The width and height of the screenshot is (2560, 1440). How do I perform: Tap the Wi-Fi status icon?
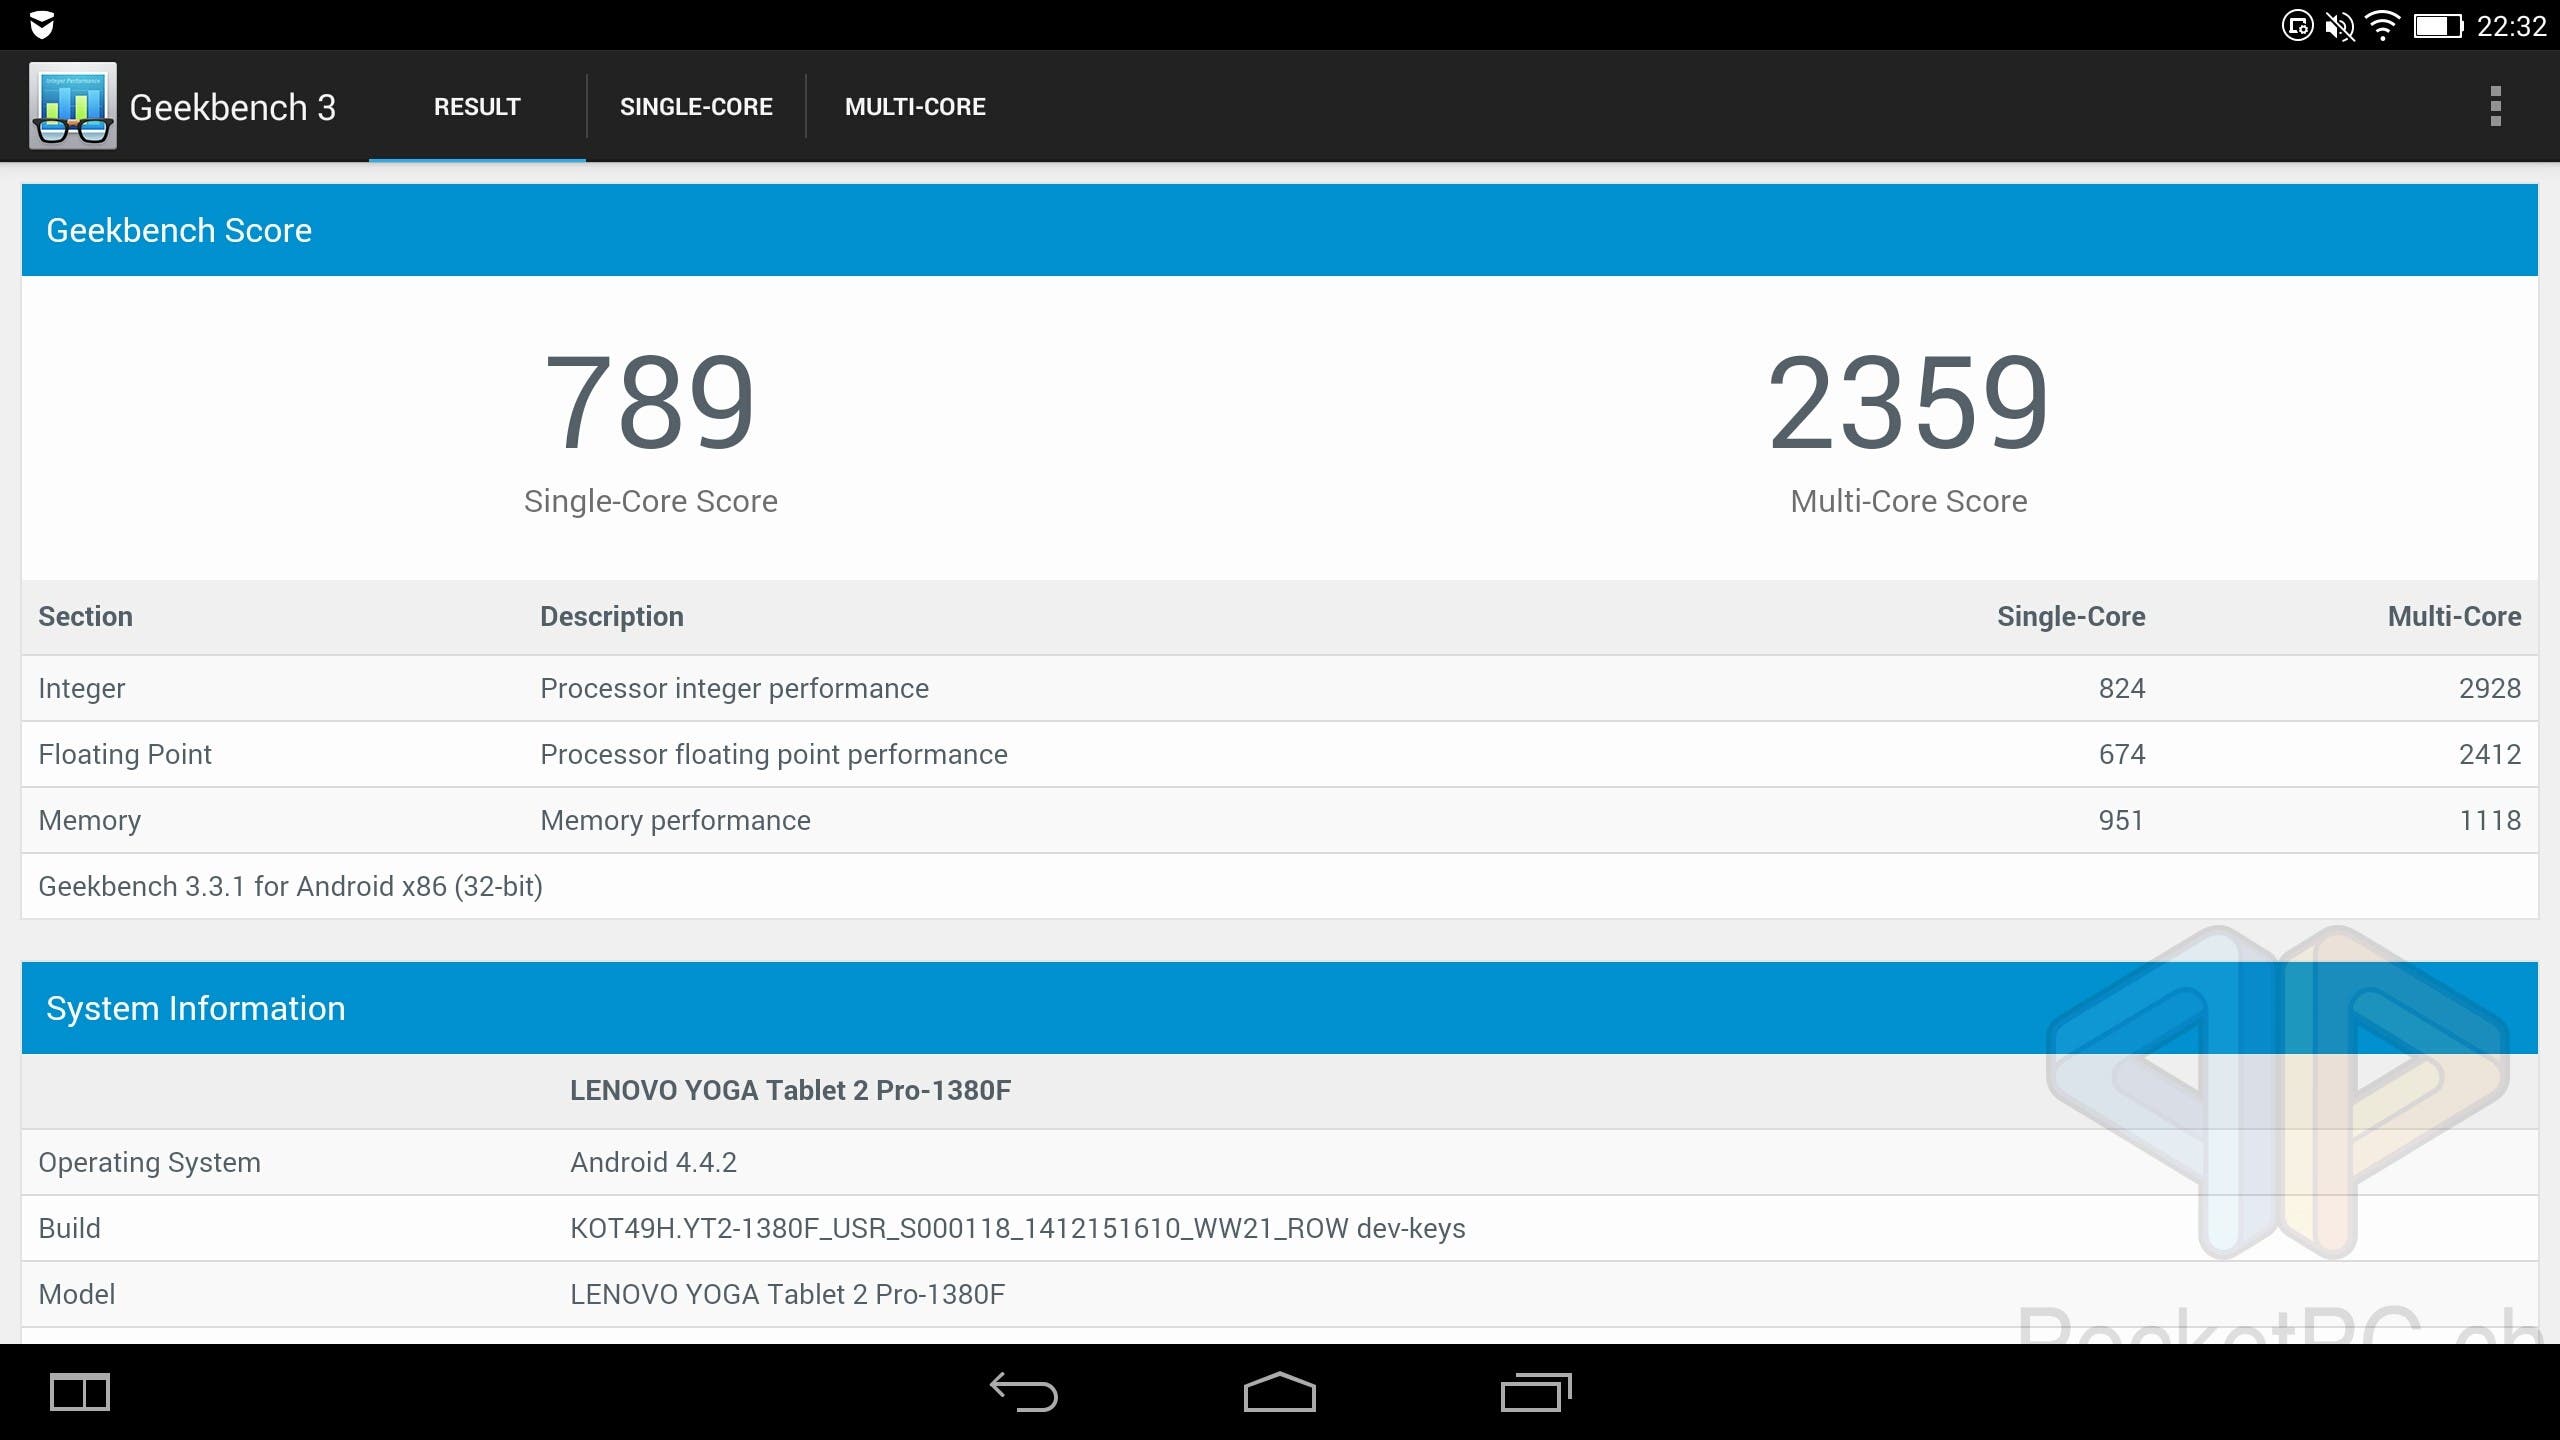(x=2383, y=25)
